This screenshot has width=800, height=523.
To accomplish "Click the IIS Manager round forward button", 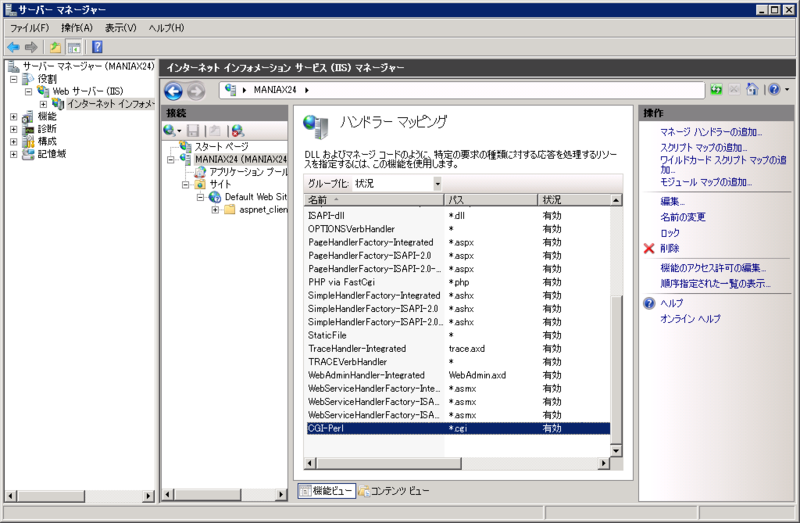I will pyautogui.click(x=195, y=91).
